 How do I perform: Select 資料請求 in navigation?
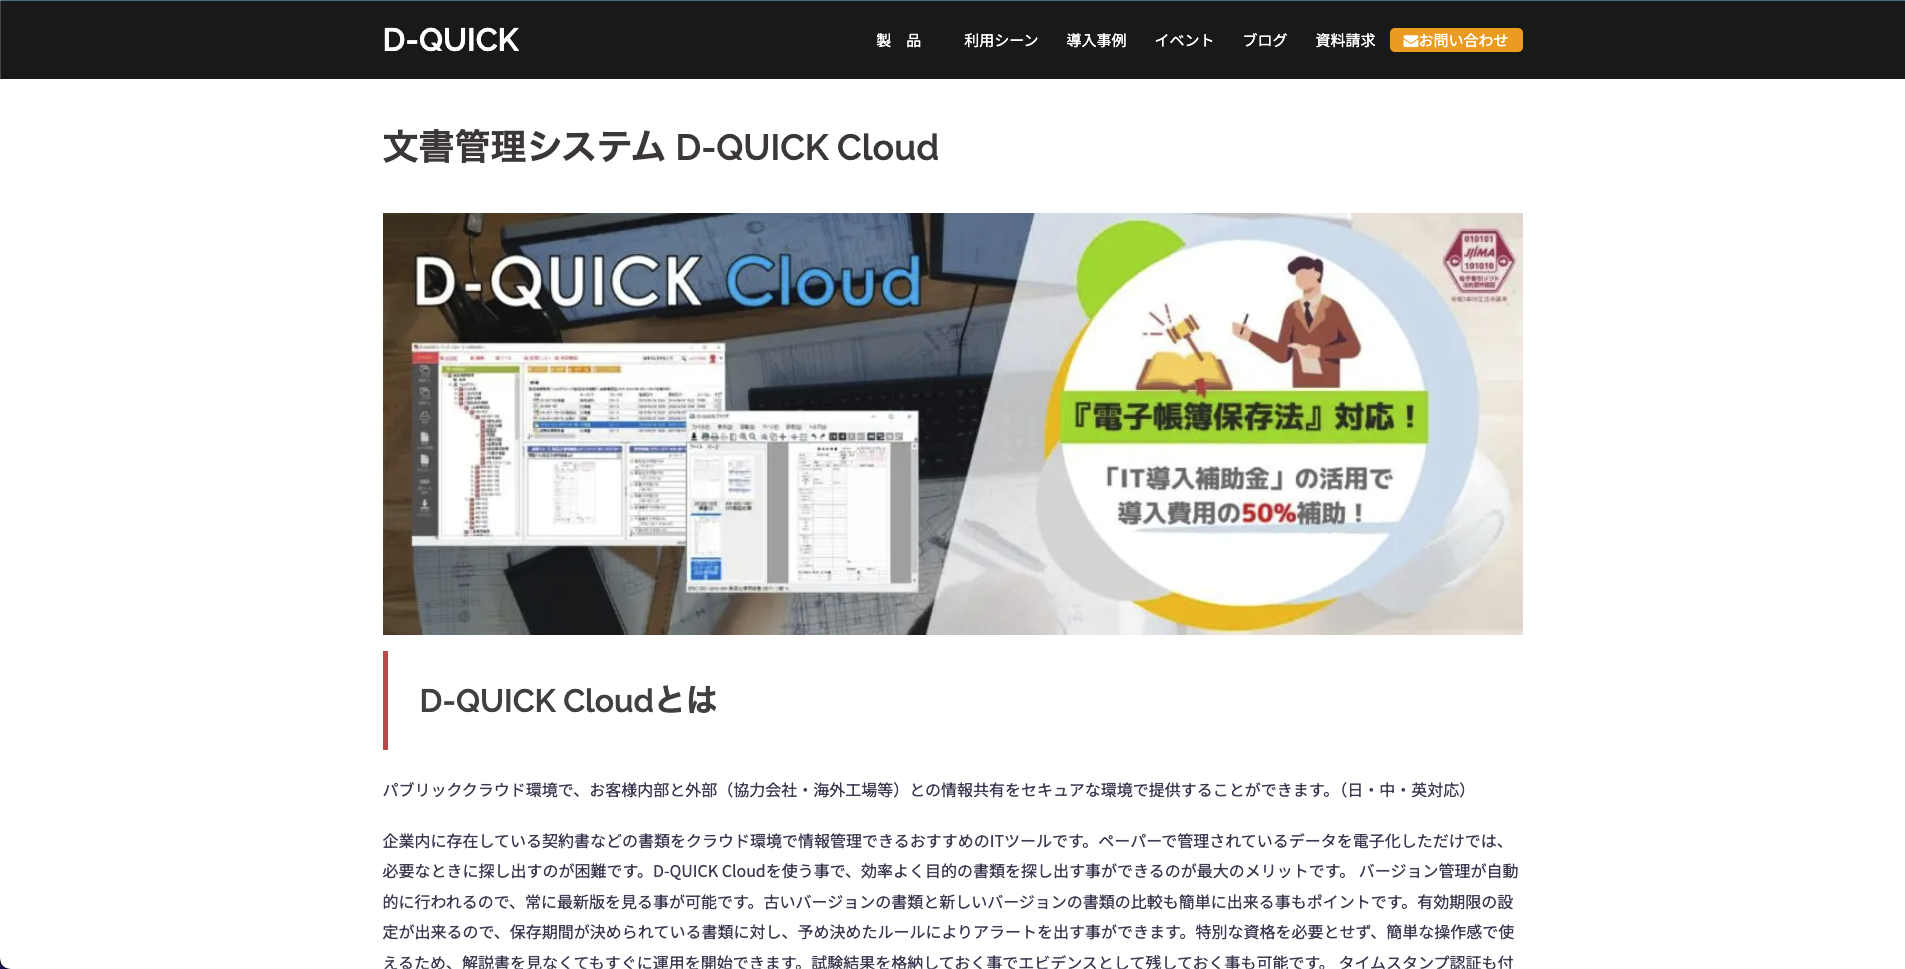point(1345,41)
